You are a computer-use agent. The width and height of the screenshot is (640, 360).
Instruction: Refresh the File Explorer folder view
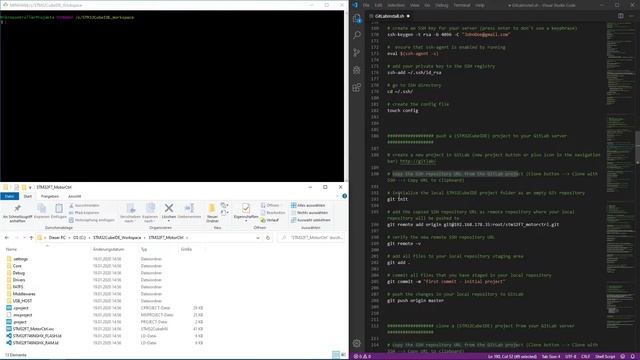(268, 238)
